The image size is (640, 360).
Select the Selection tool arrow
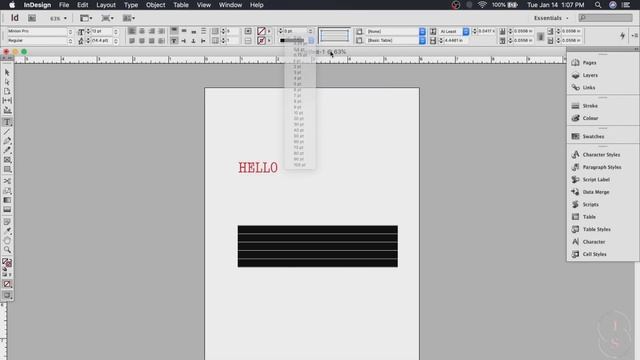point(7,73)
